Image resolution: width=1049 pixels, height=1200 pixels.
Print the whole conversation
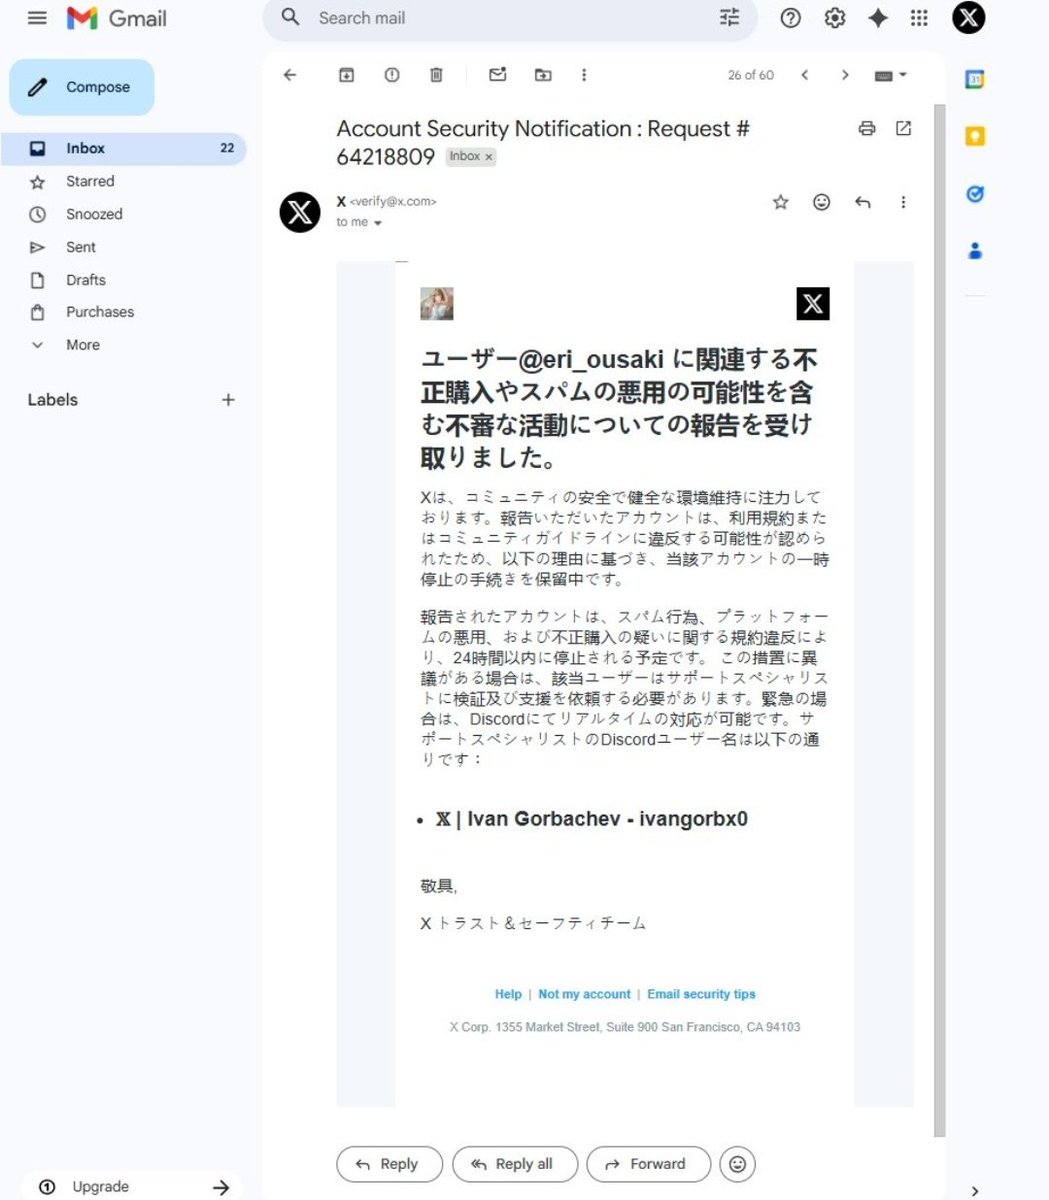click(867, 128)
